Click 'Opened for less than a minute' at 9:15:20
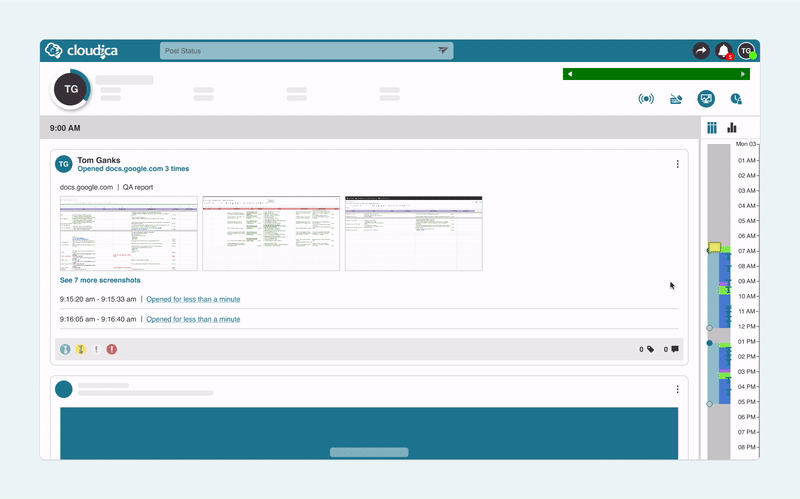The width and height of the screenshot is (800, 499). click(193, 299)
